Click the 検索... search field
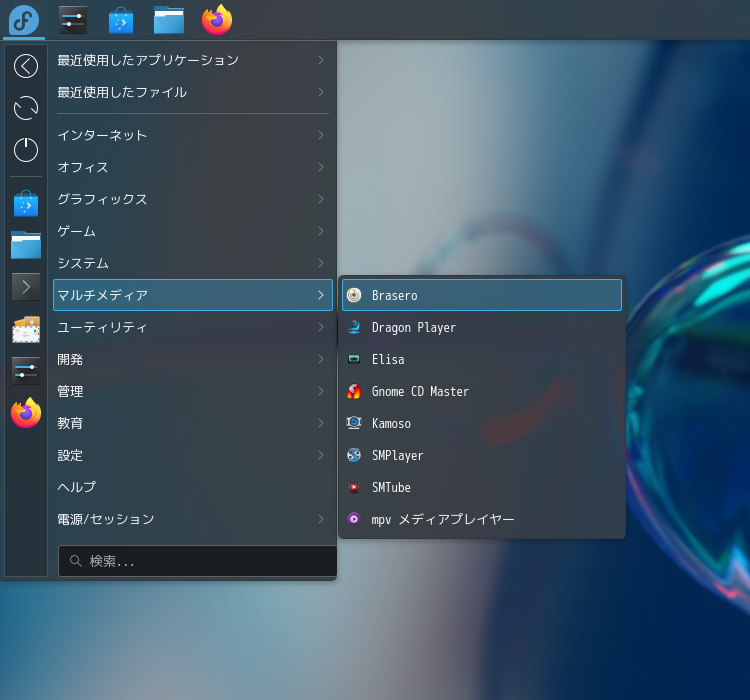 click(198, 561)
